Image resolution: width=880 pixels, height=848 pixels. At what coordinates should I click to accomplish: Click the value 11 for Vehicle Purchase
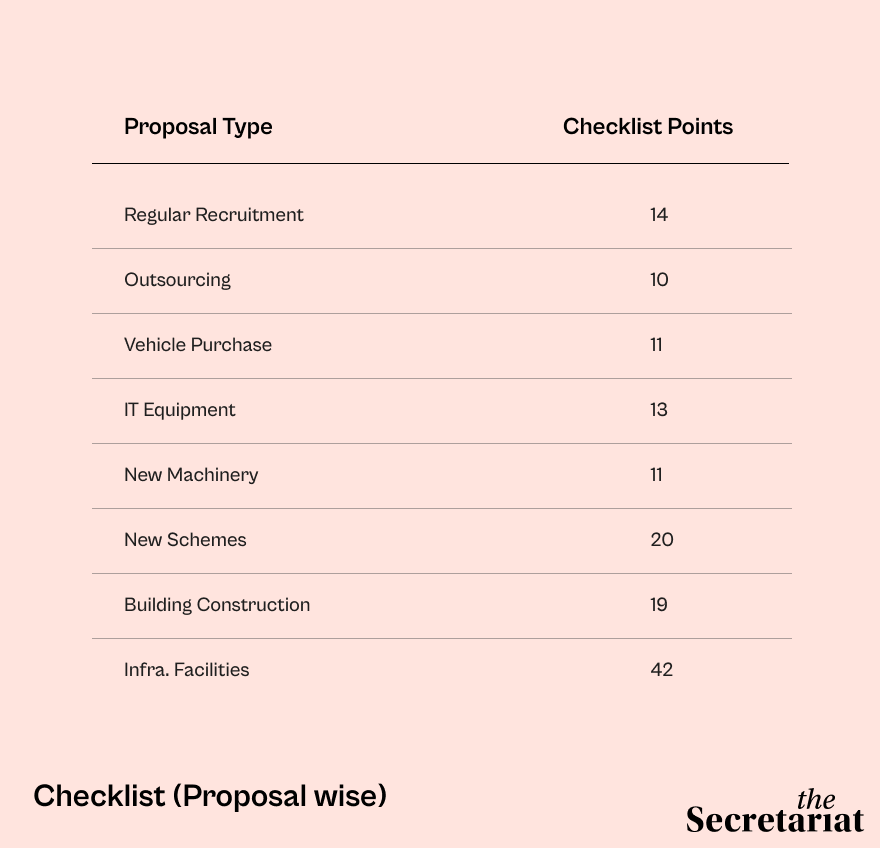click(656, 345)
